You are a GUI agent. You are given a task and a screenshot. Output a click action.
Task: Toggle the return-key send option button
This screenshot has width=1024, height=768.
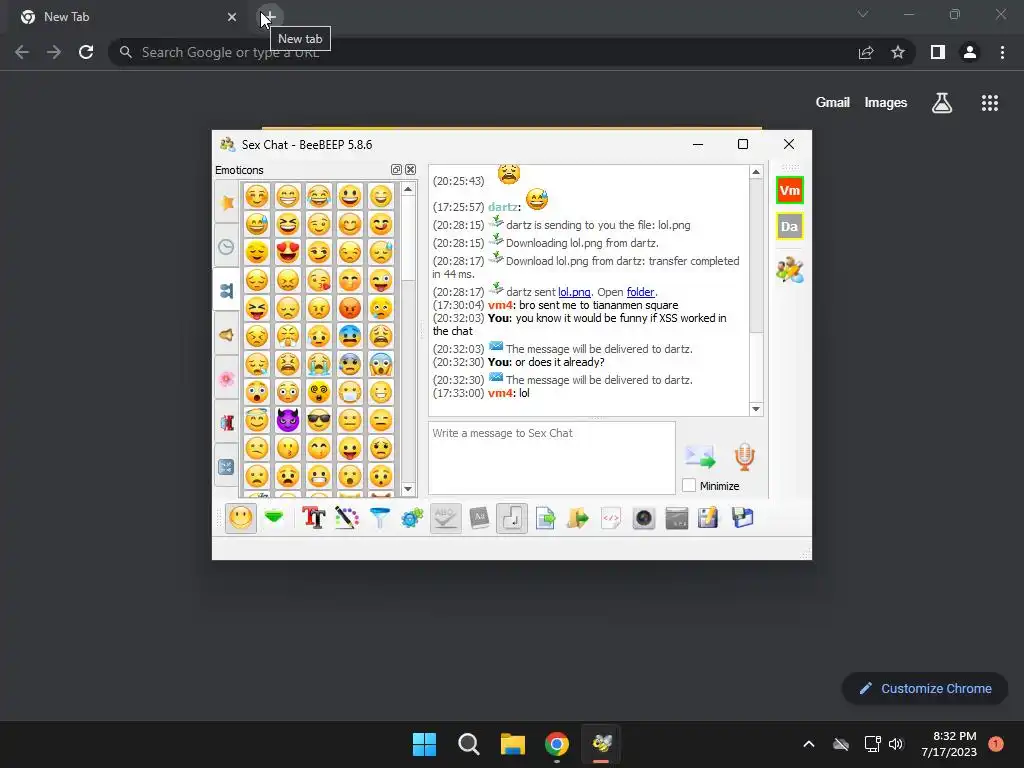click(512, 518)
